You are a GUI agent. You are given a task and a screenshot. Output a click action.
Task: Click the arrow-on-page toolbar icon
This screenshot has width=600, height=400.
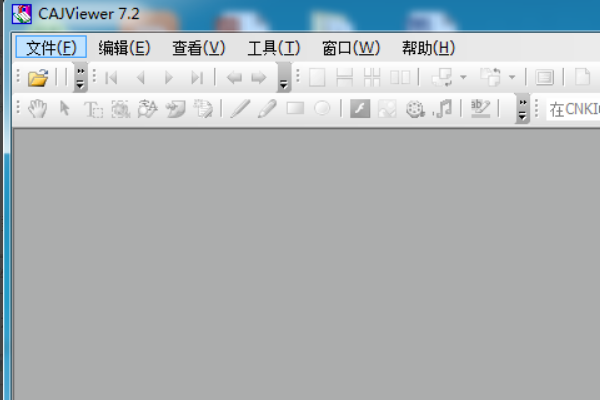click(x=176, y=109)
